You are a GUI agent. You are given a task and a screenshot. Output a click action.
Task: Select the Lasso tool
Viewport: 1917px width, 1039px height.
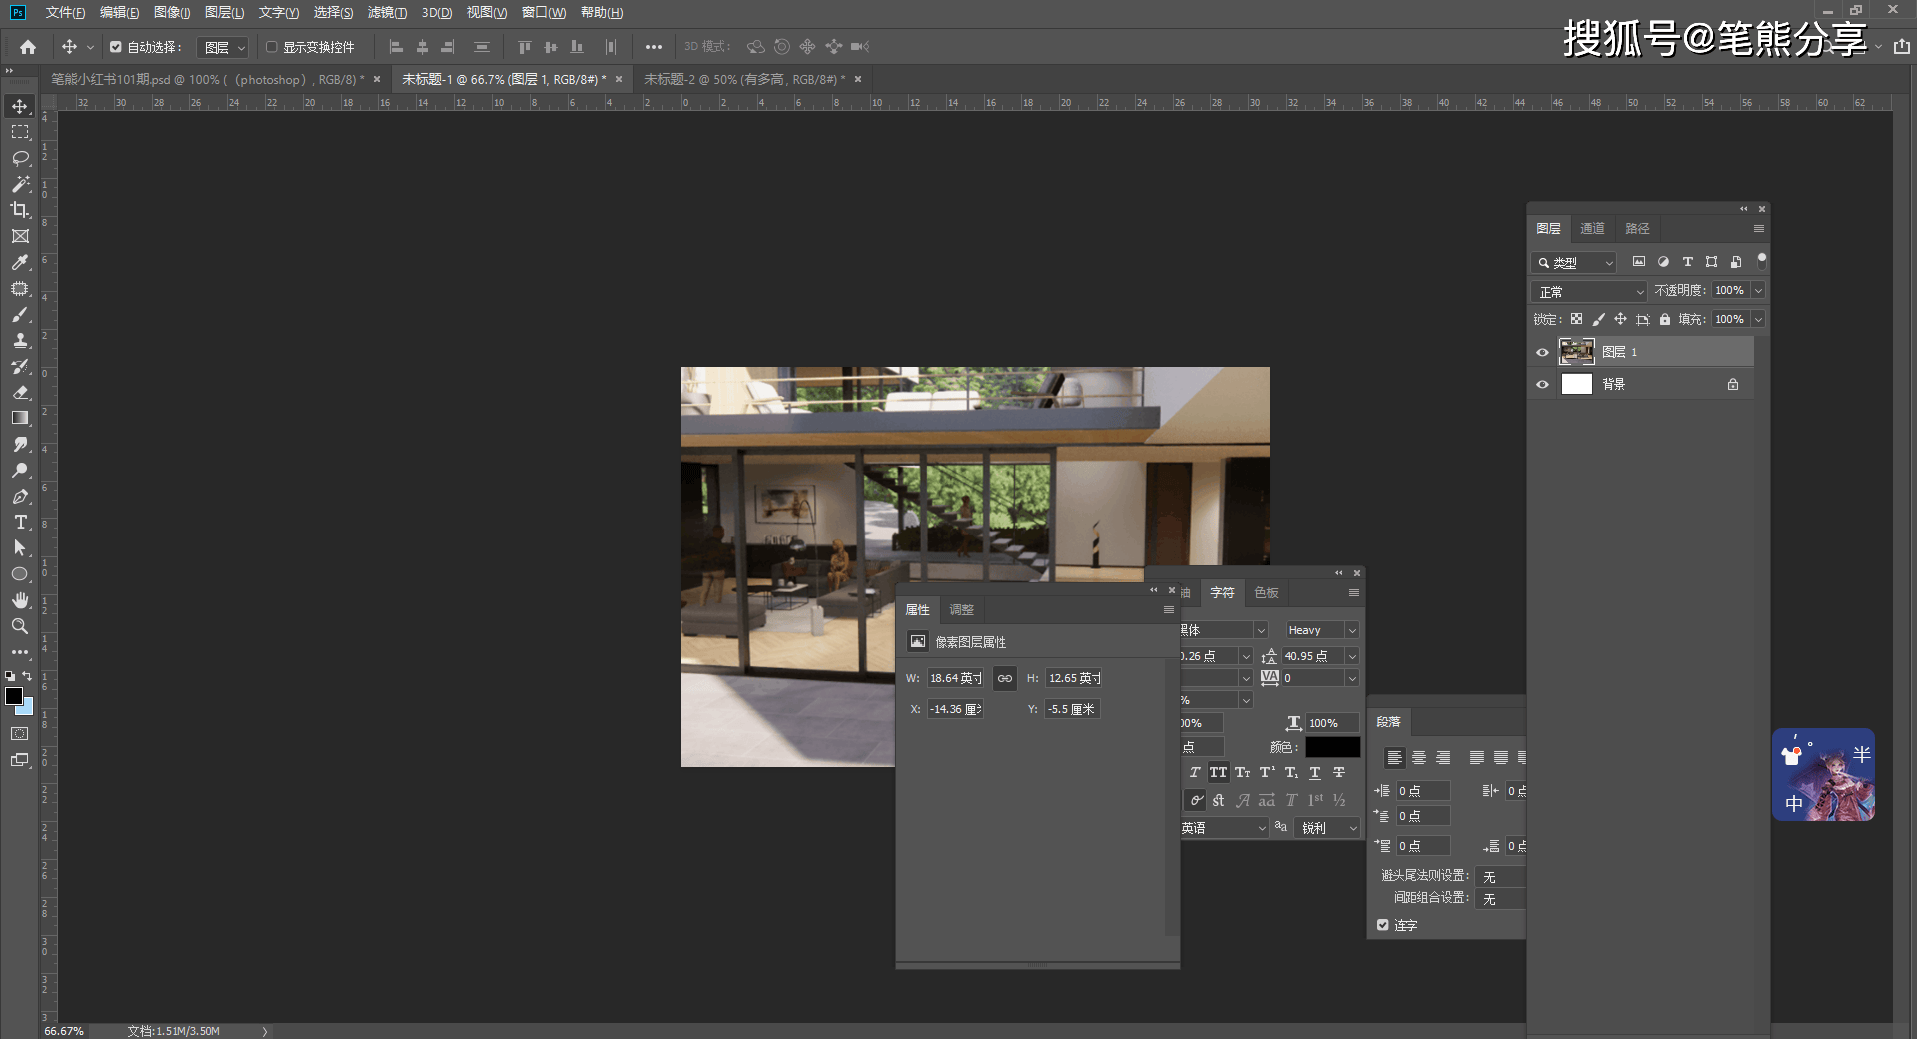point(20,158)
